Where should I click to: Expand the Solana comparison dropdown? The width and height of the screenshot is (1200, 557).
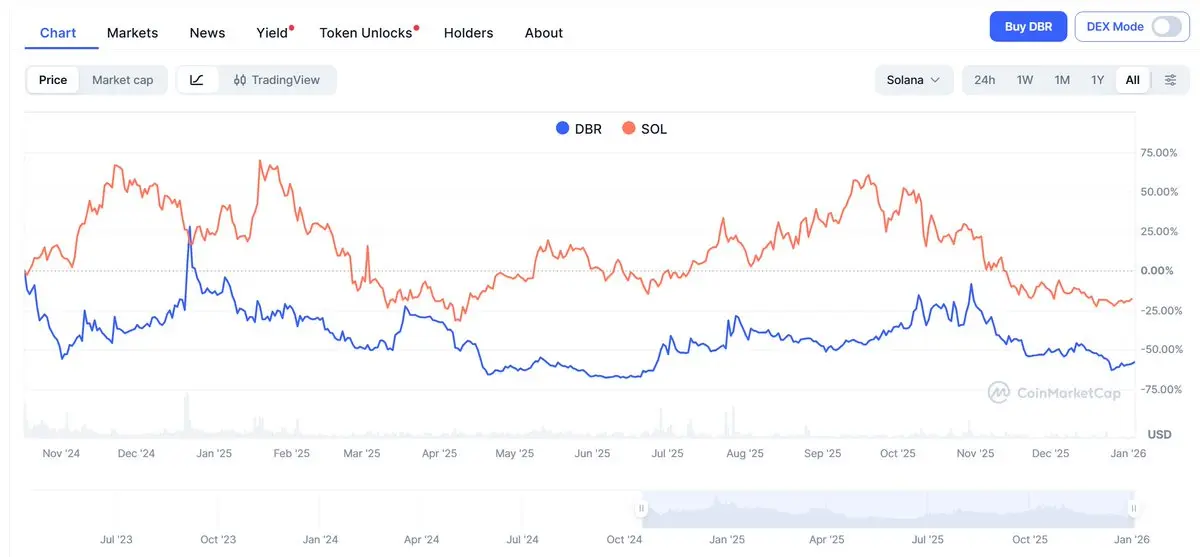[x=913, y=80]
